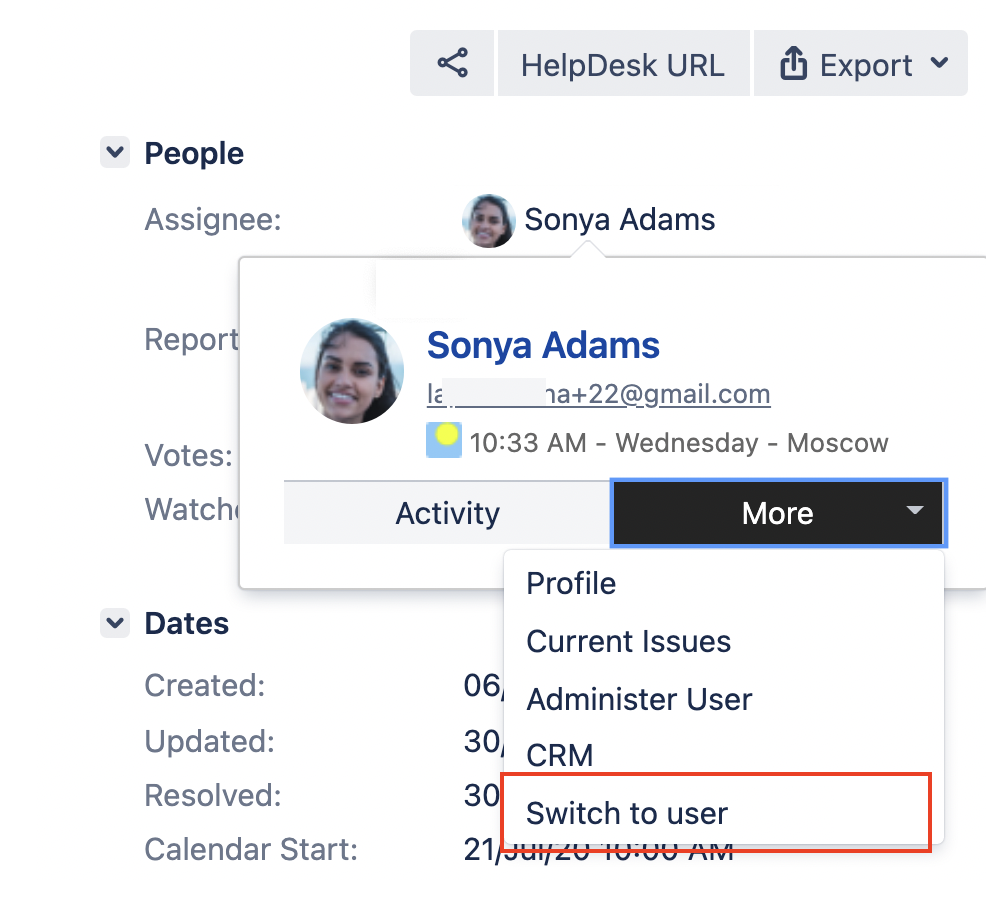Click Sonya Adams small assignee avatar
Screen dimensions: 1000x908
[488, 220]
